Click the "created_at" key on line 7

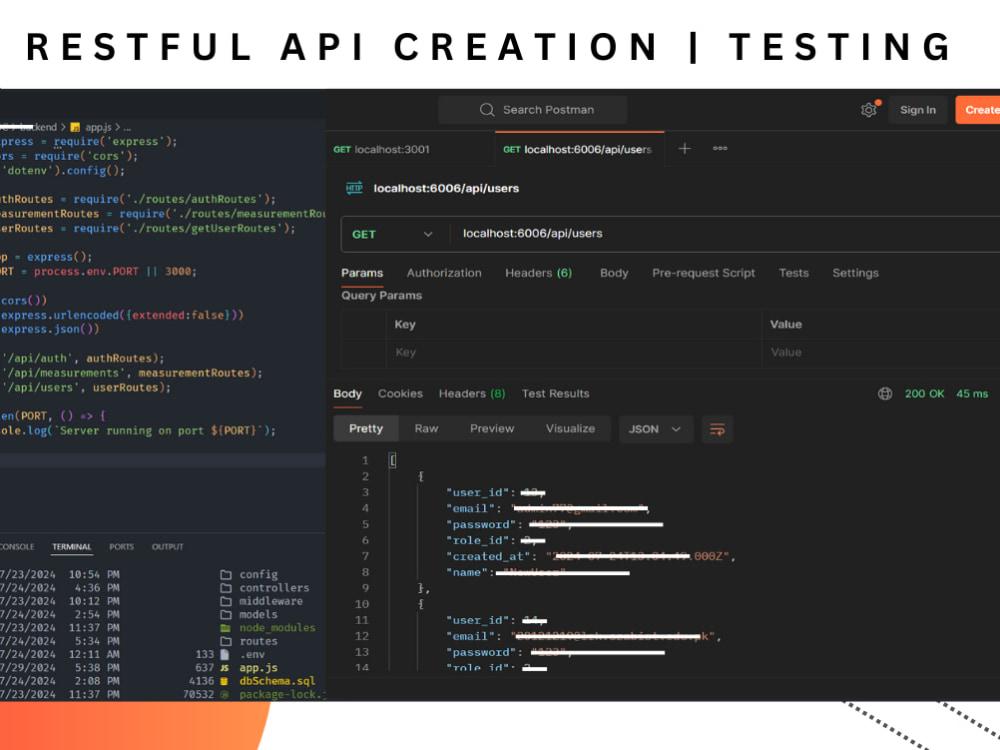(x=489, y=556)
